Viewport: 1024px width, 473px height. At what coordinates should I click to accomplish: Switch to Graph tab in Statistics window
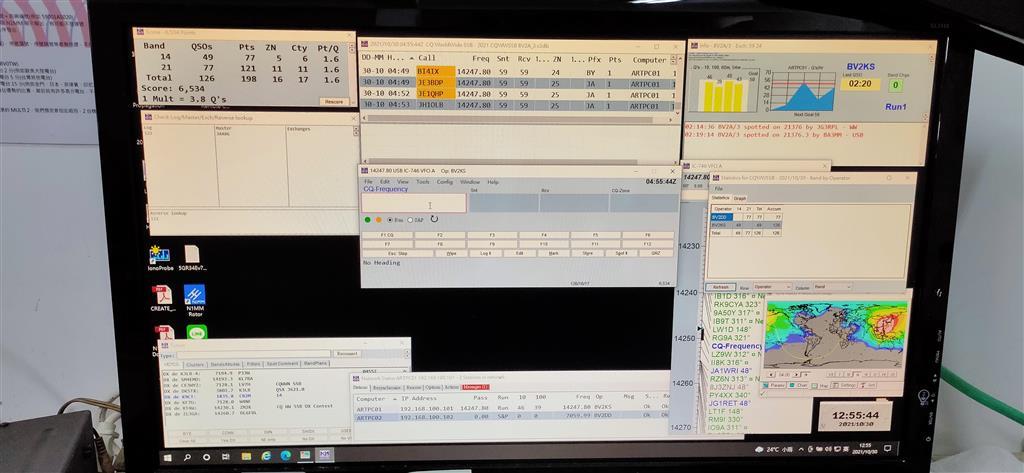tap(740, 198)
